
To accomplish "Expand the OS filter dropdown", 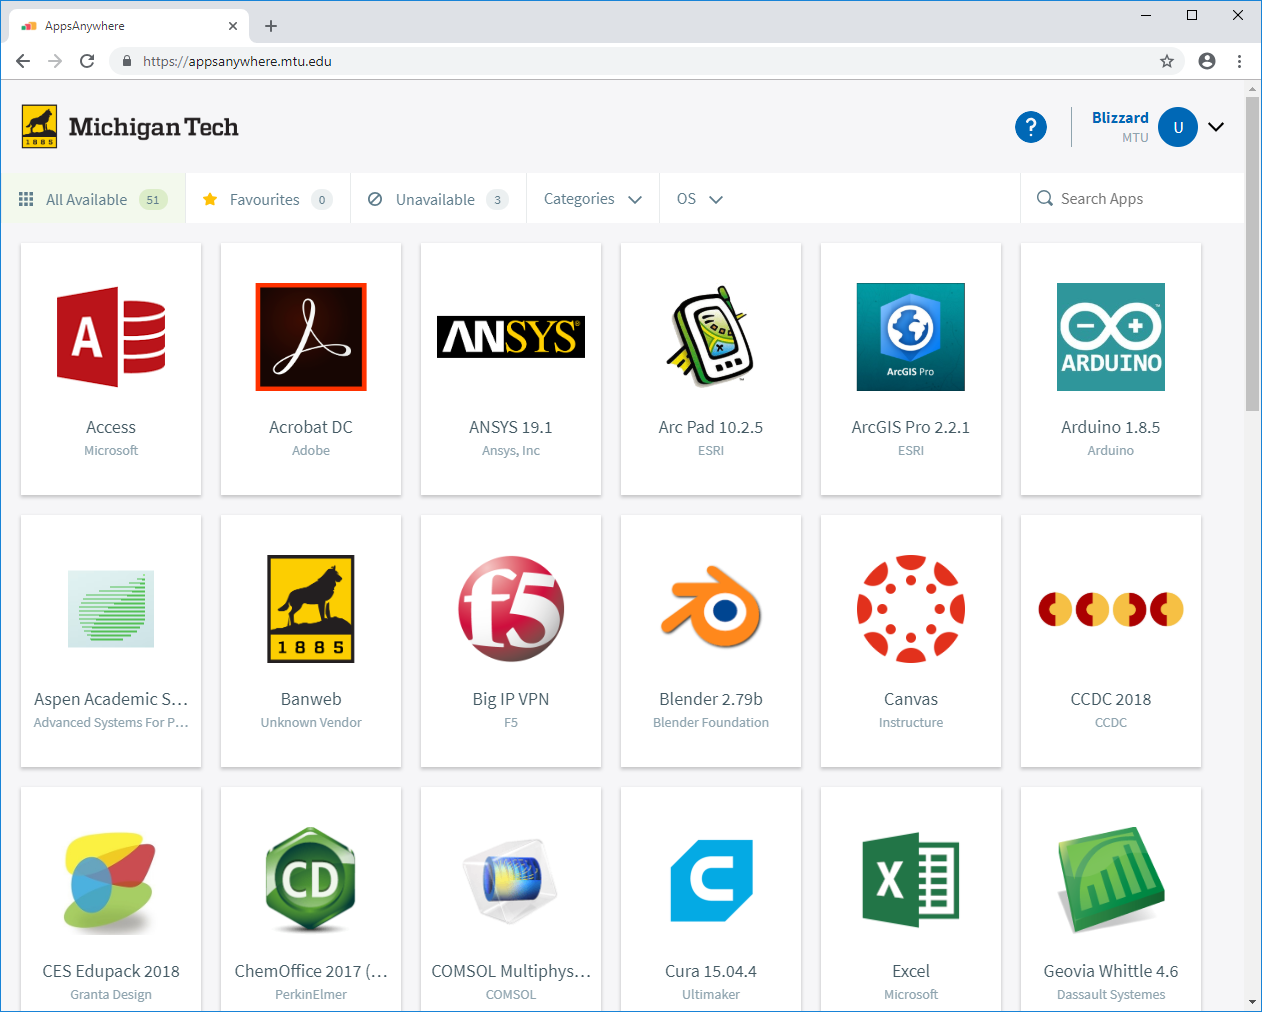I will pos(700,199).
